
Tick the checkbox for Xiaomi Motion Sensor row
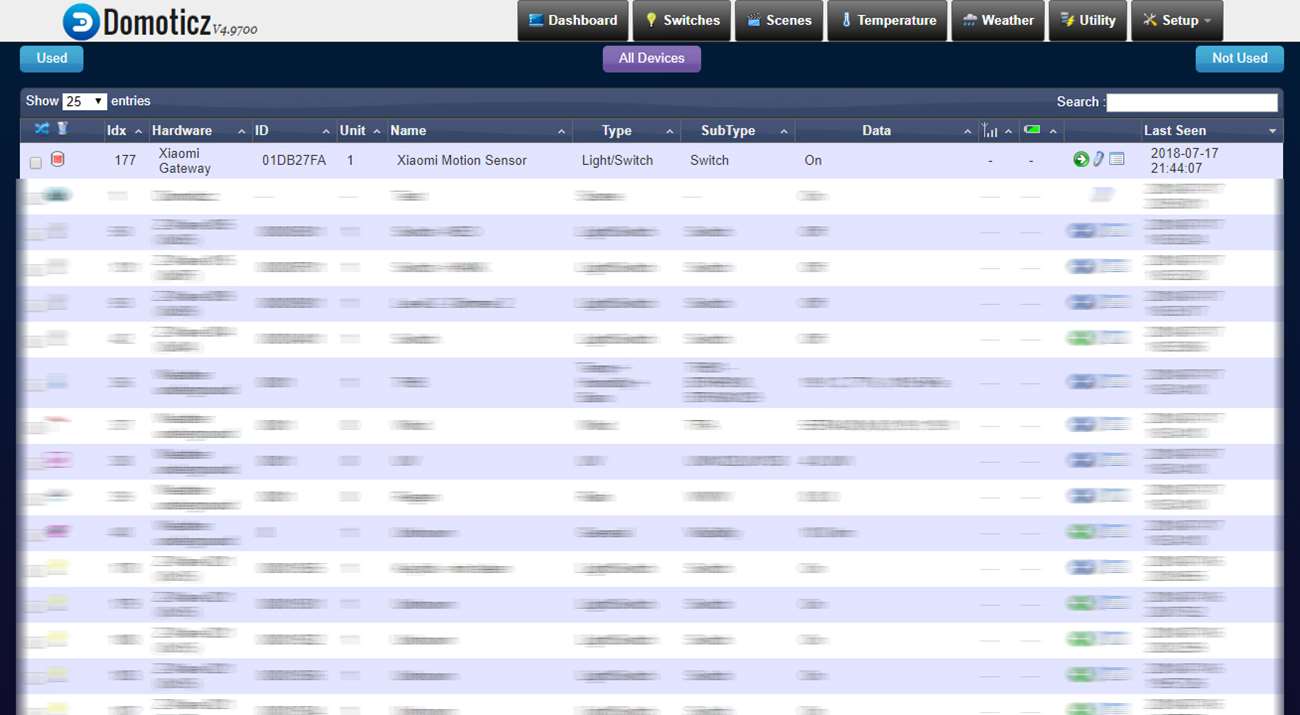pos(36,162)
